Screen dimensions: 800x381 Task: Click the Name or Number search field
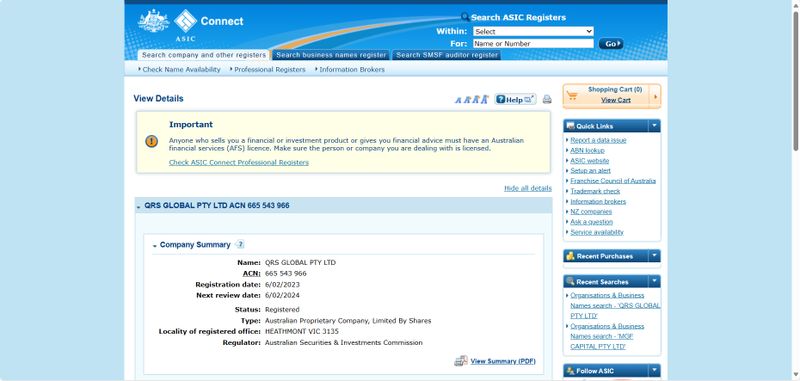pyautogui.click(x=533, y=44)
